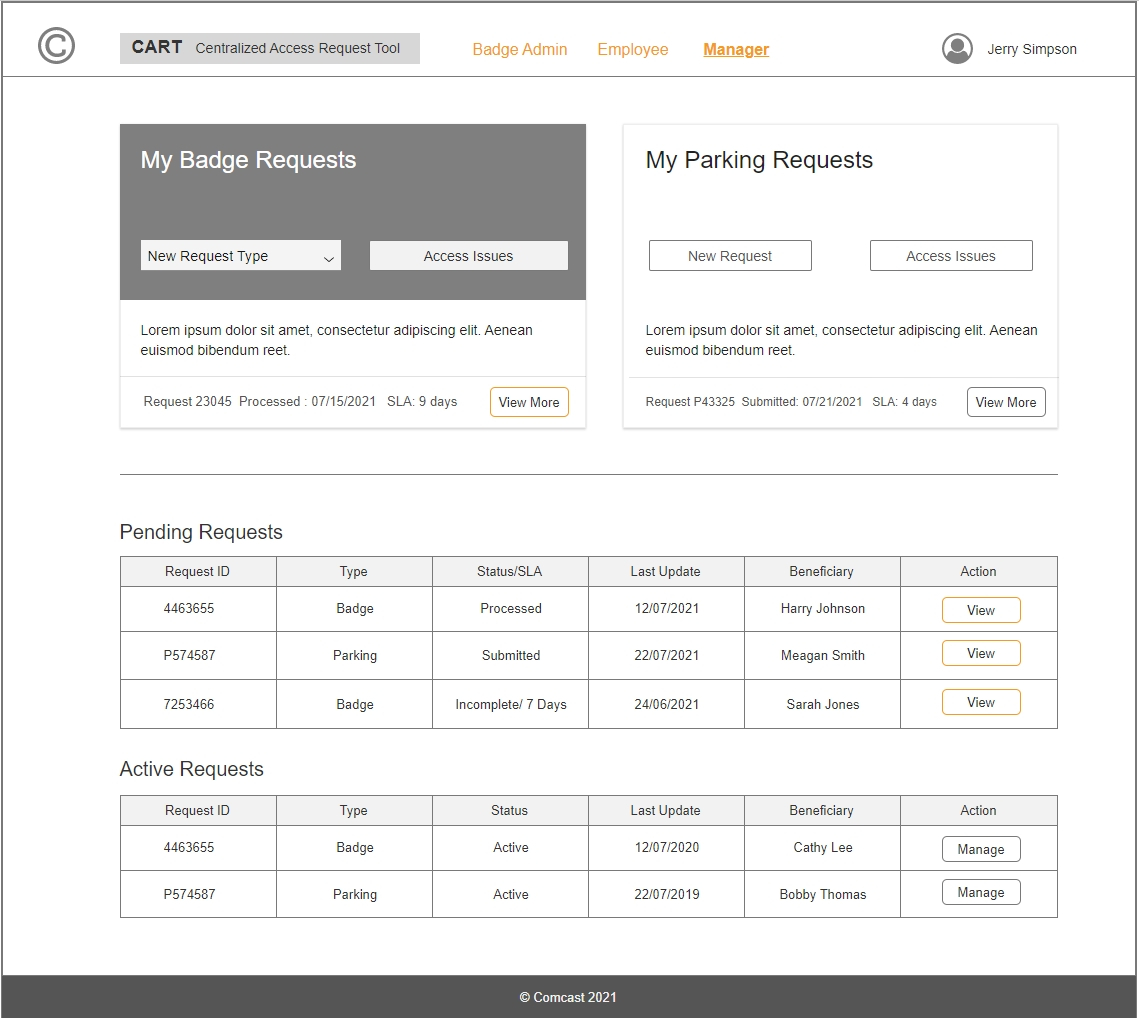View Sarah Jones's incomplete badge request
The width and height of the screenshot is (1139, 1018).
click(x=980, y=702)
